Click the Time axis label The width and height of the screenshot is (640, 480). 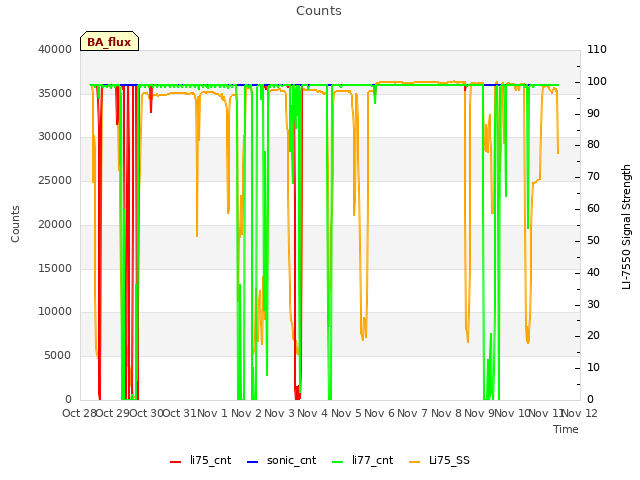pos(566,429)
